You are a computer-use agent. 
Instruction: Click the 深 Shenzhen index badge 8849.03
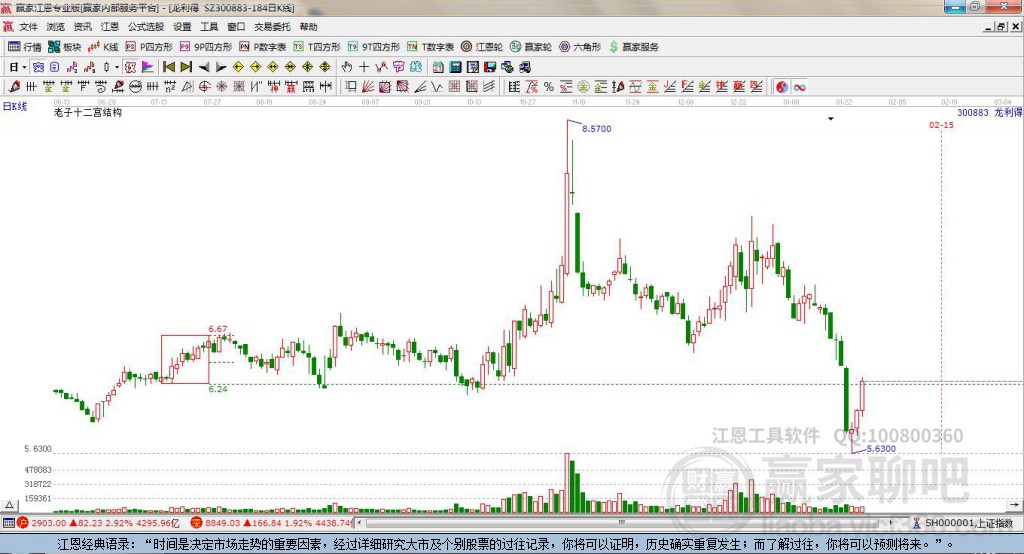pyautogui.click(x=197, y=523)
